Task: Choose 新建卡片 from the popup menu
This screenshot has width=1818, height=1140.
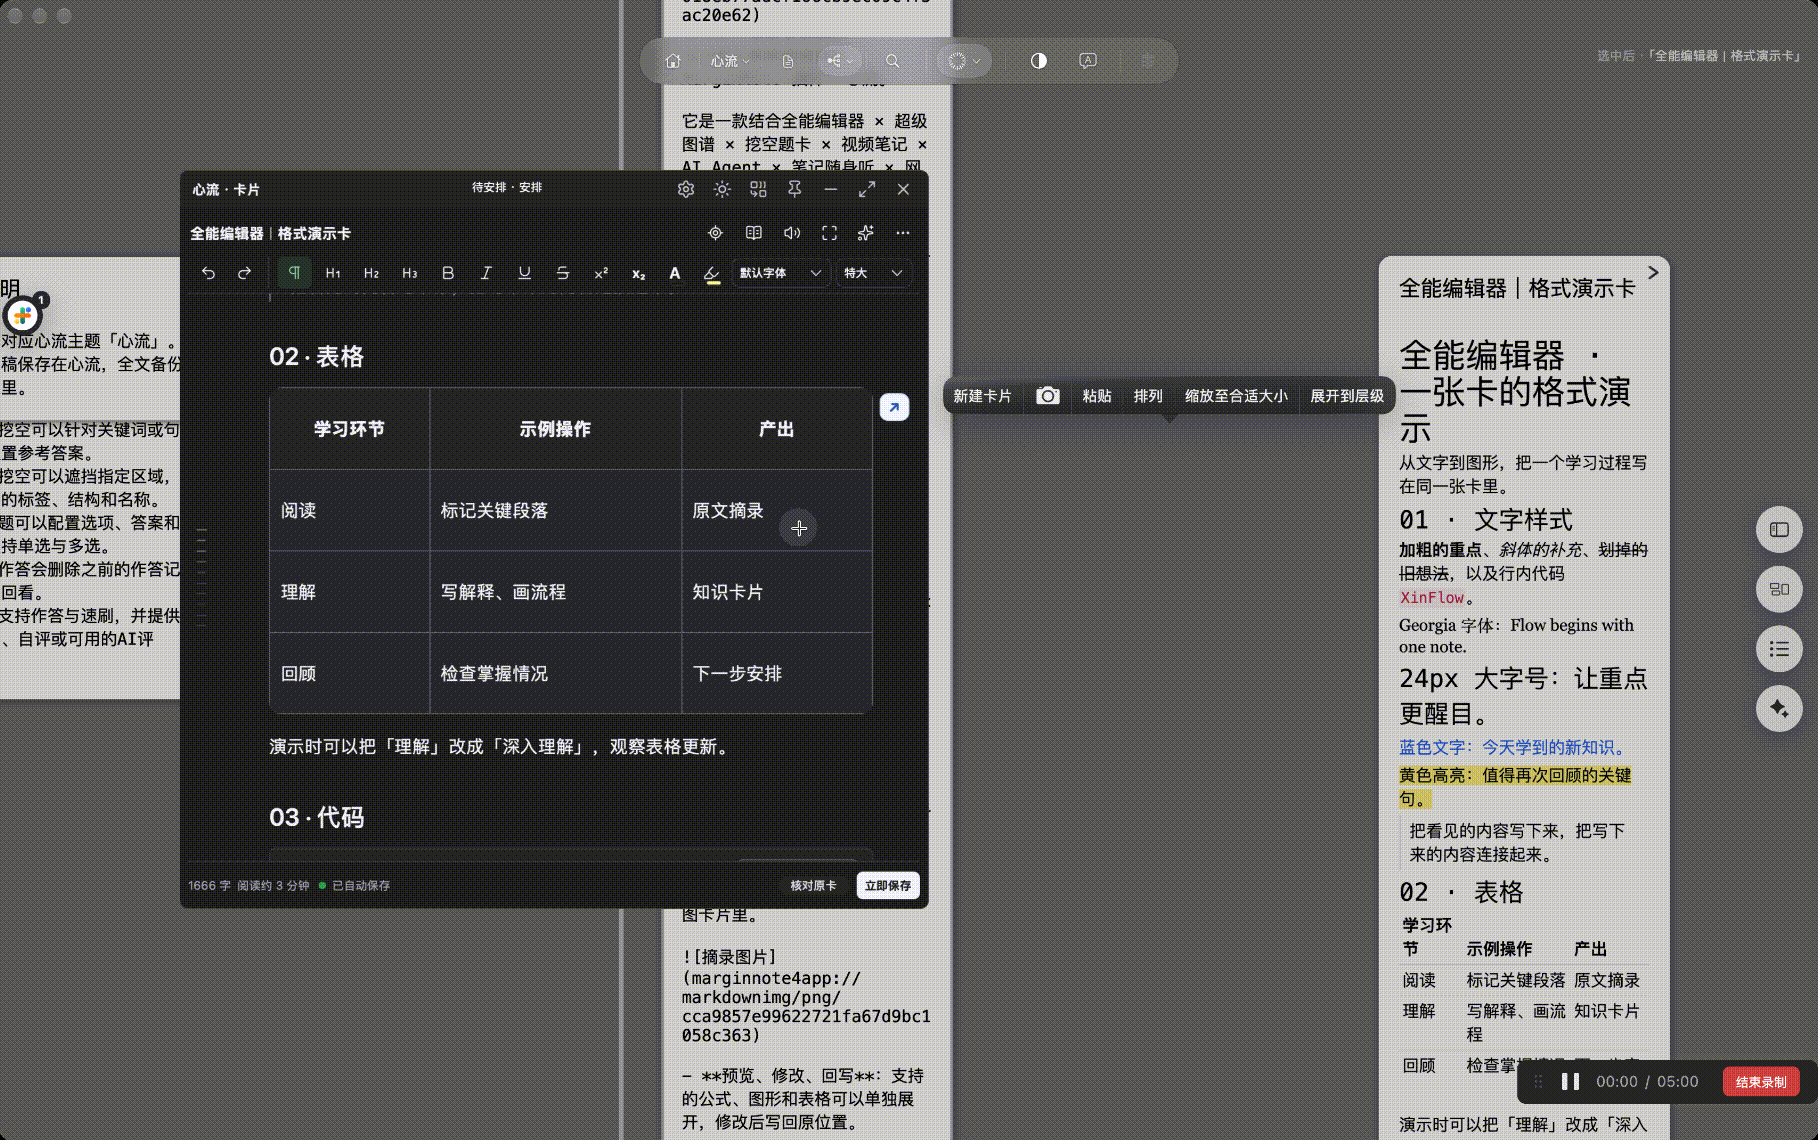Action: [x=982, y=396]
